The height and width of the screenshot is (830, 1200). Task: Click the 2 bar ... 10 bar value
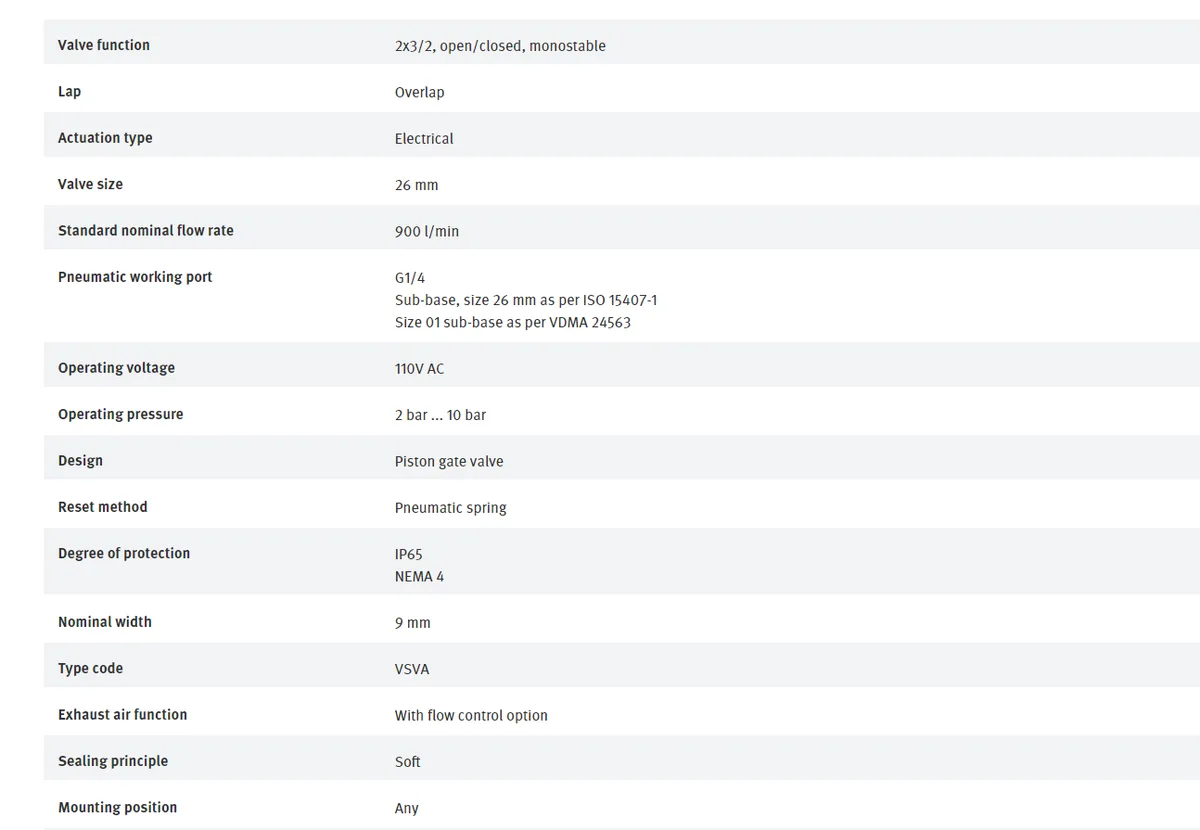[x=440, y=415]
